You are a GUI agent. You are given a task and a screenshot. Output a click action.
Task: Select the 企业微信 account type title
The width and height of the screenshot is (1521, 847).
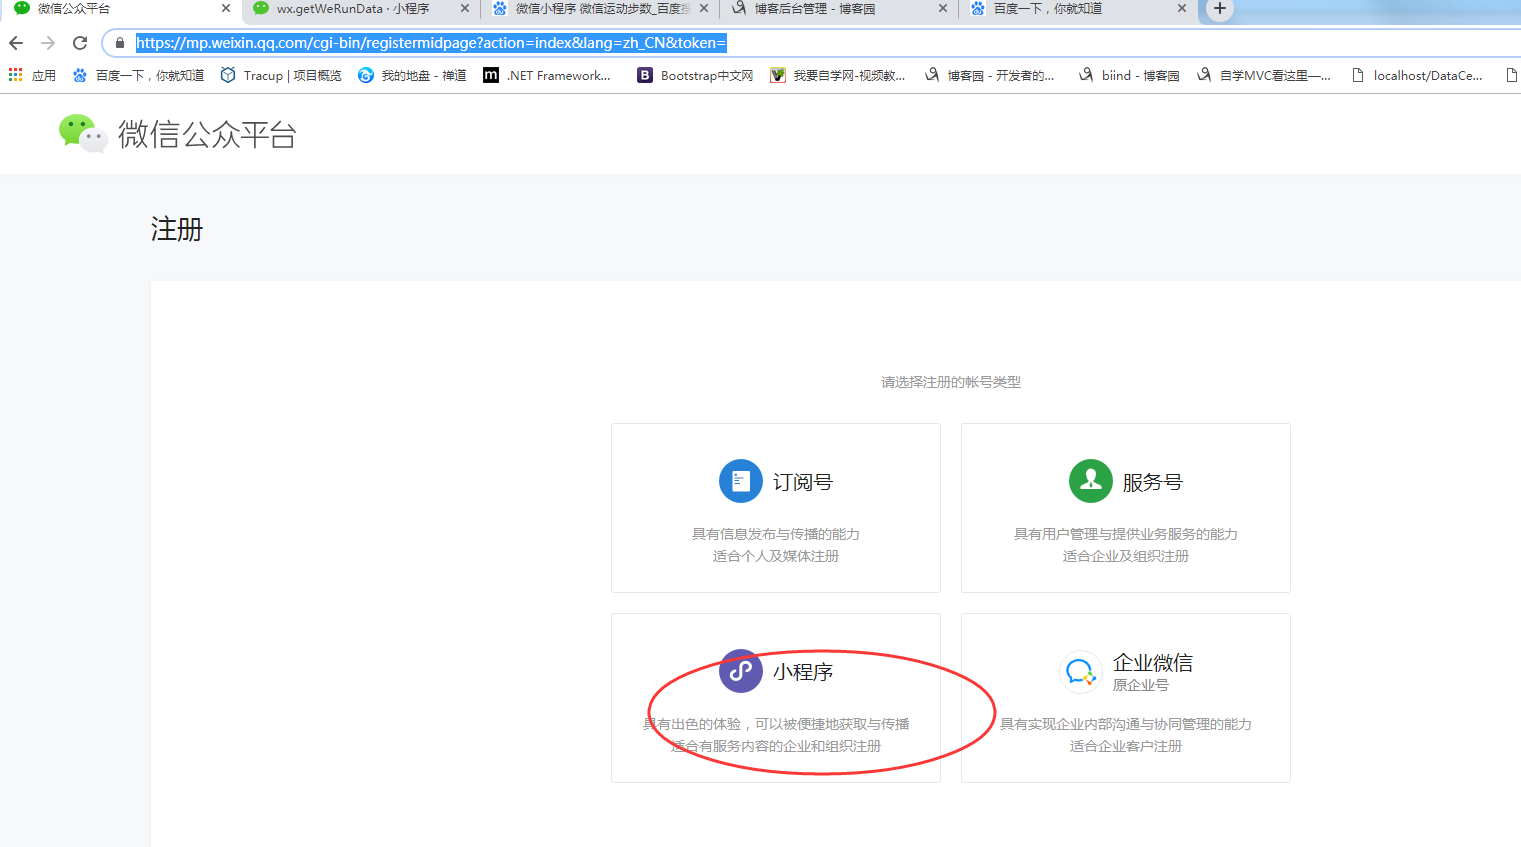click(x=1153, y=663)
